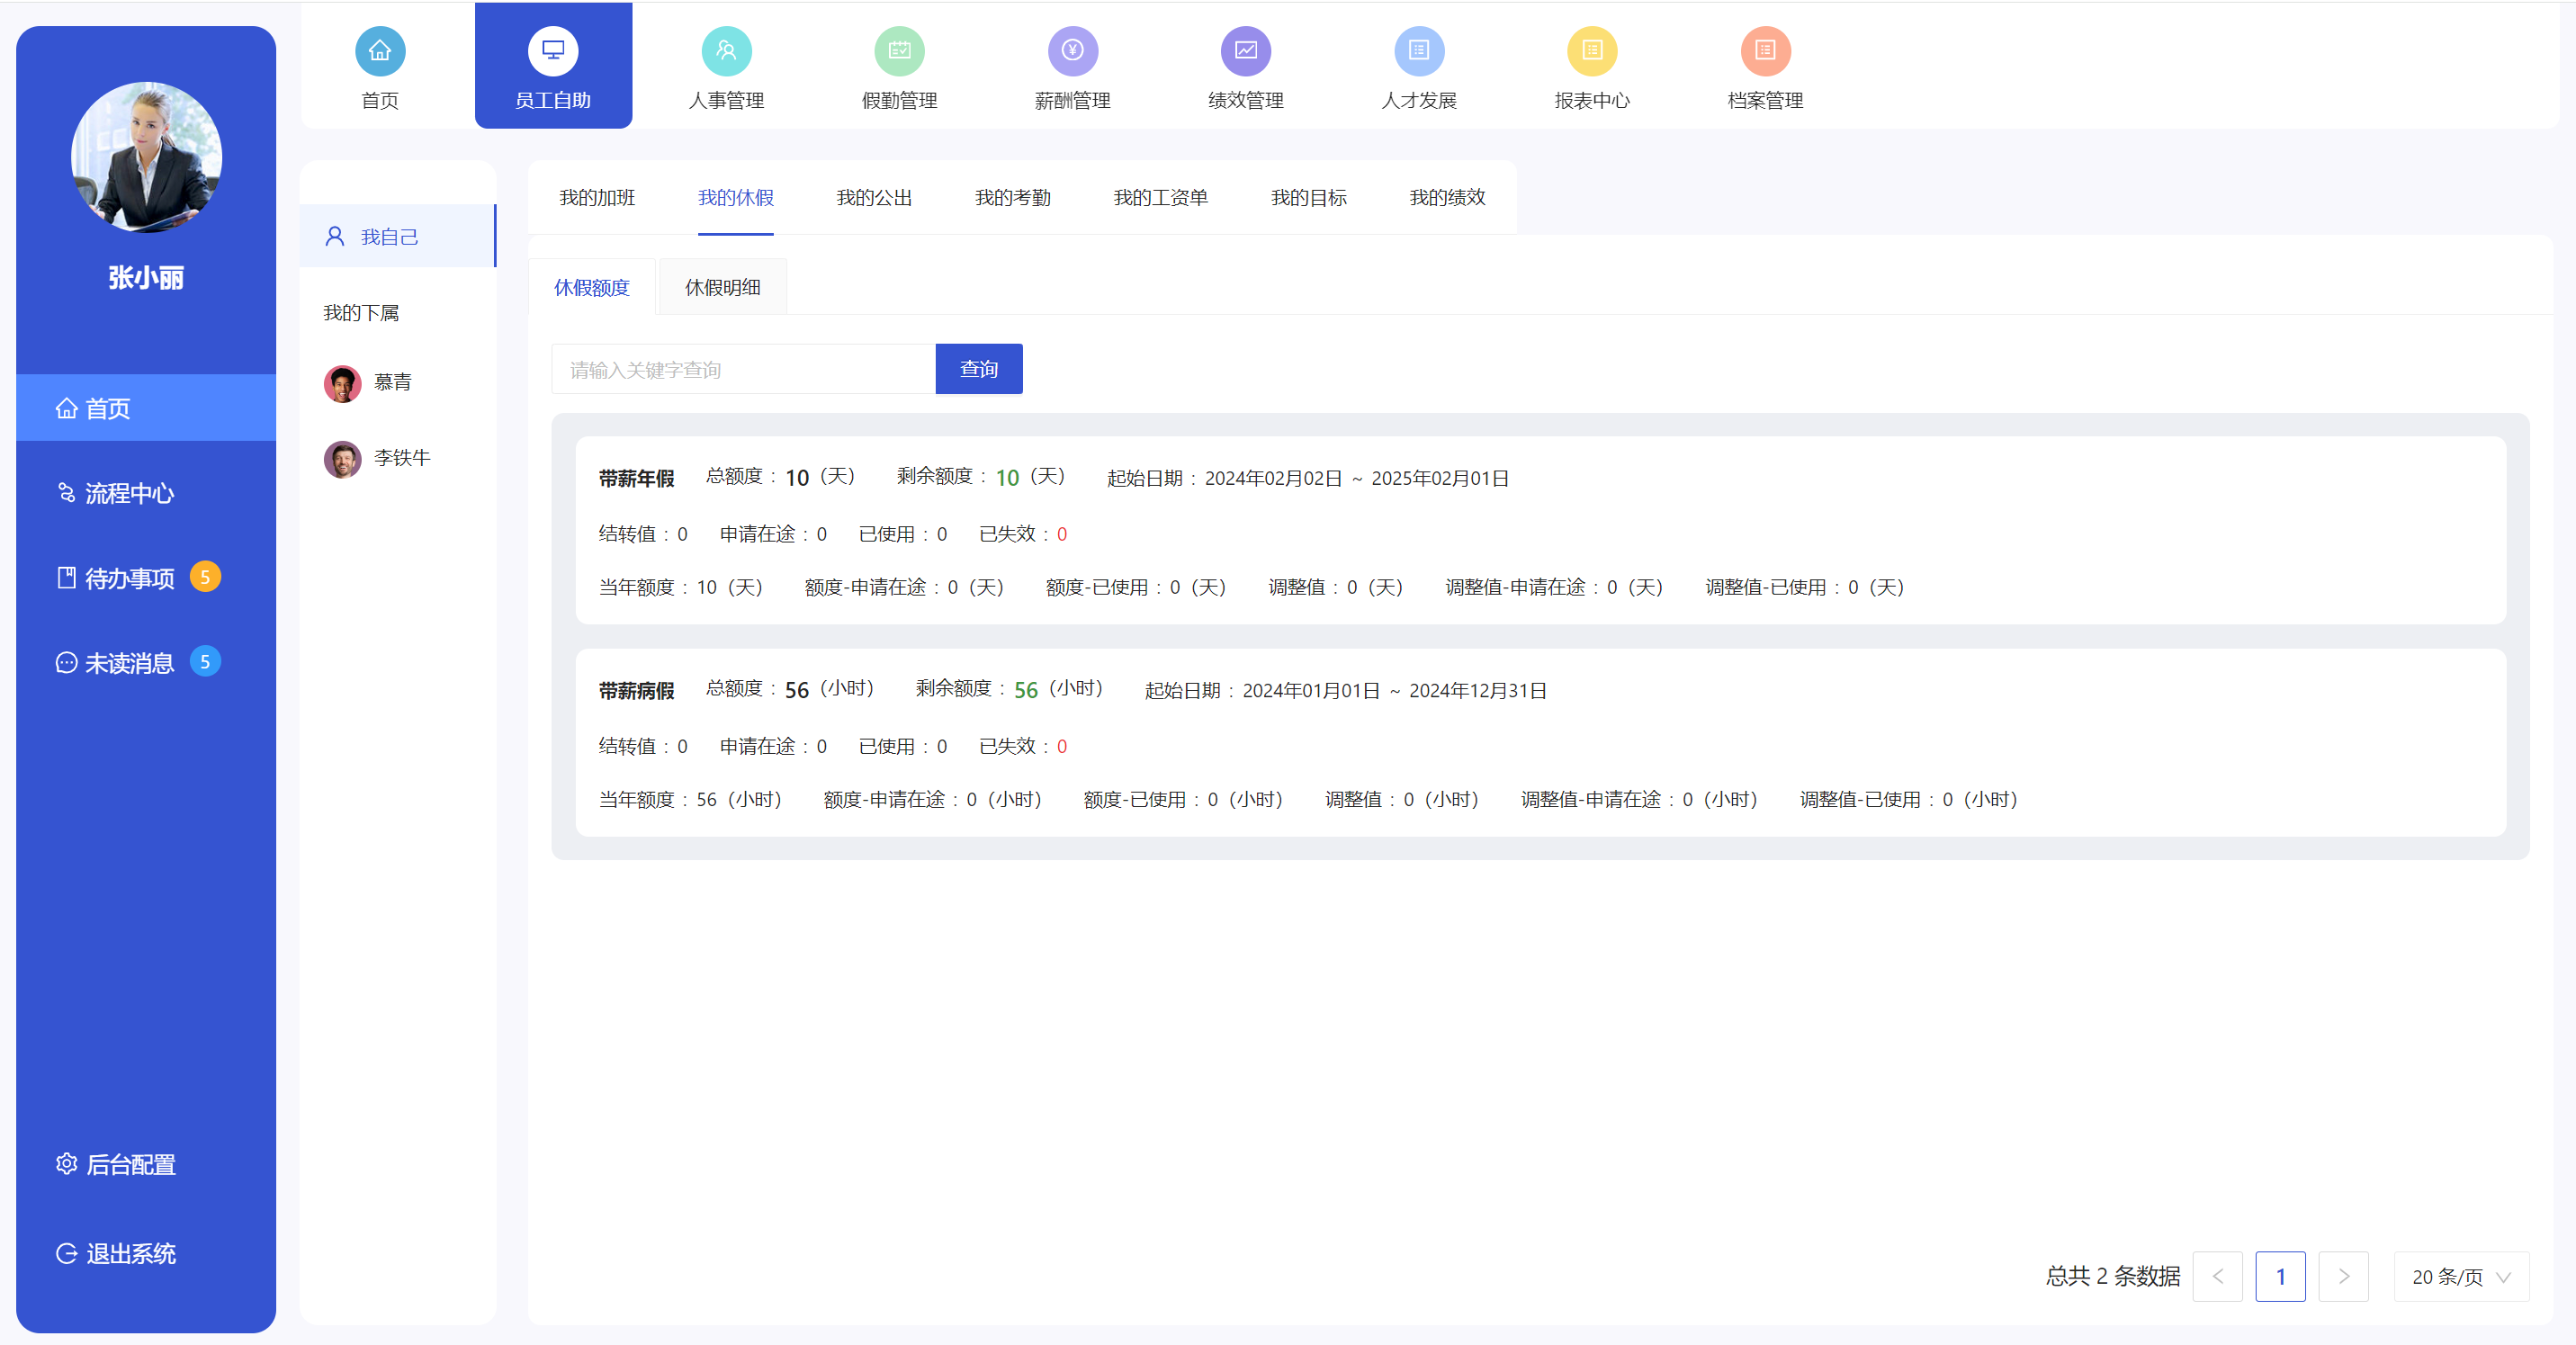Open the 档案管理 icon
The image size is (2576, 1345).
click(x=1765, y=51)
